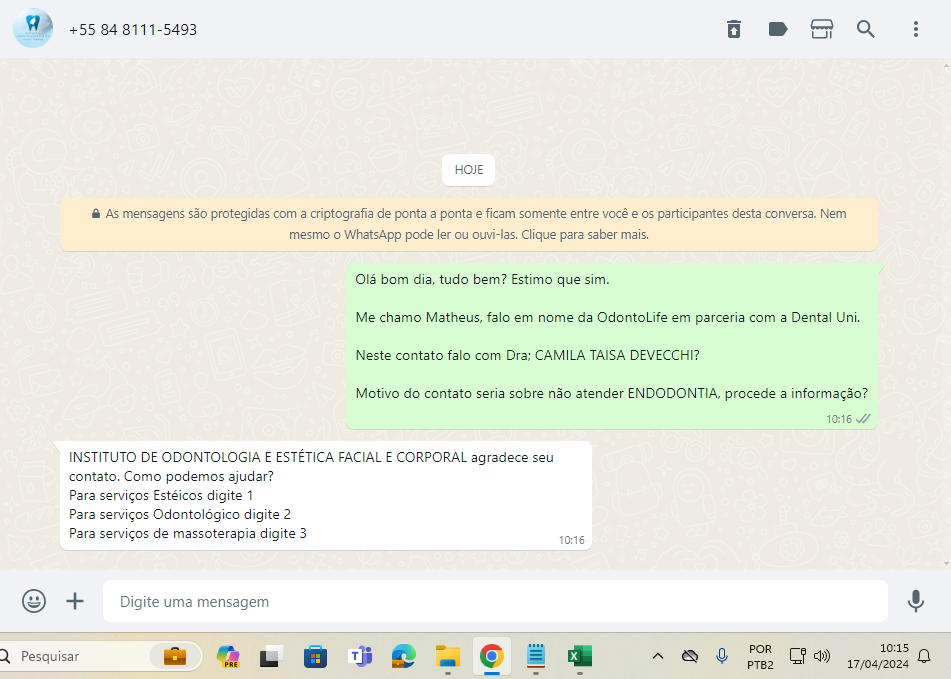This screenshot has height=679, width=951.
Task: Click the OneDrive cloud tray icon
Action: coord(690,656)
